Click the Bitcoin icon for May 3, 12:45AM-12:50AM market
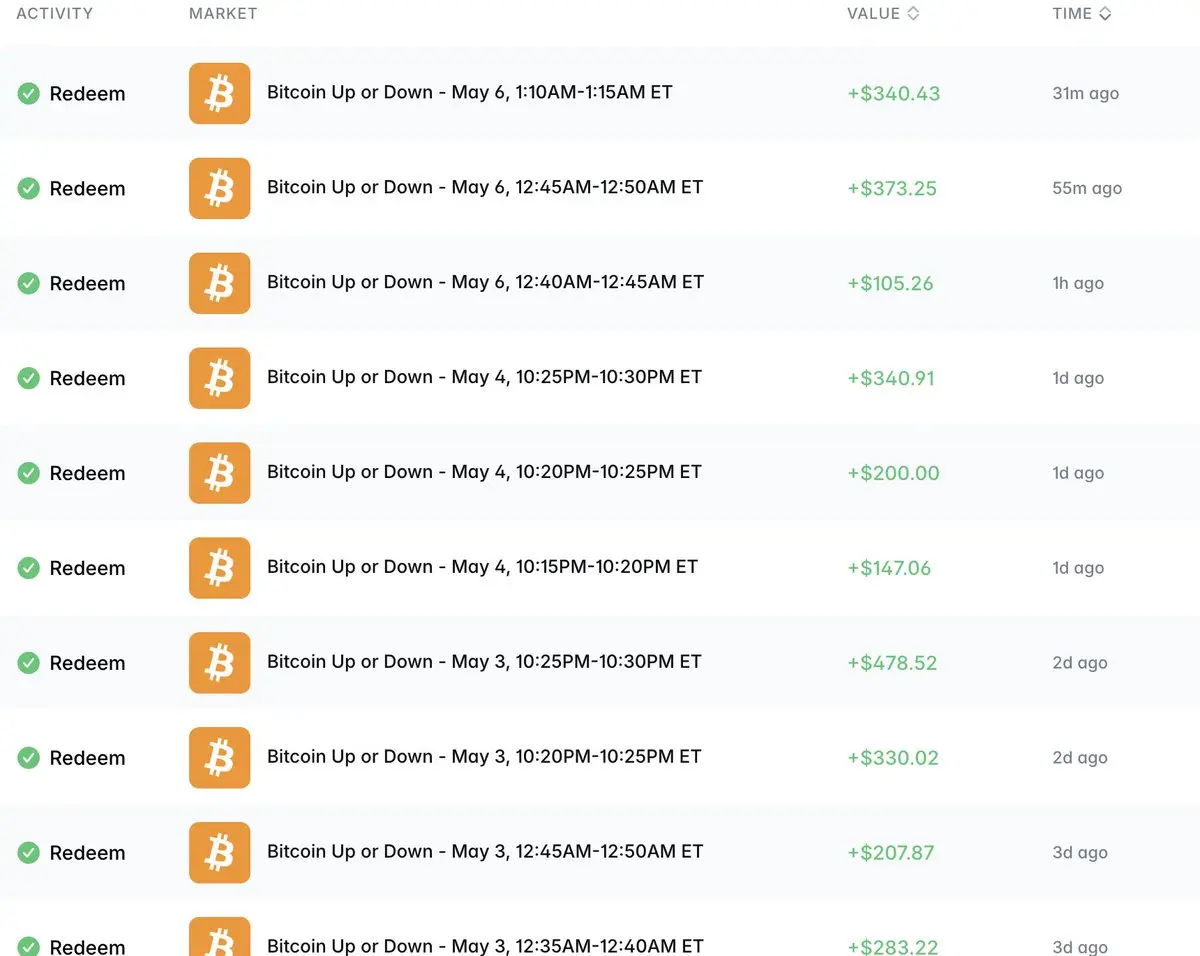This screenshot has width=1200, height=956. (x=220, y=853)
